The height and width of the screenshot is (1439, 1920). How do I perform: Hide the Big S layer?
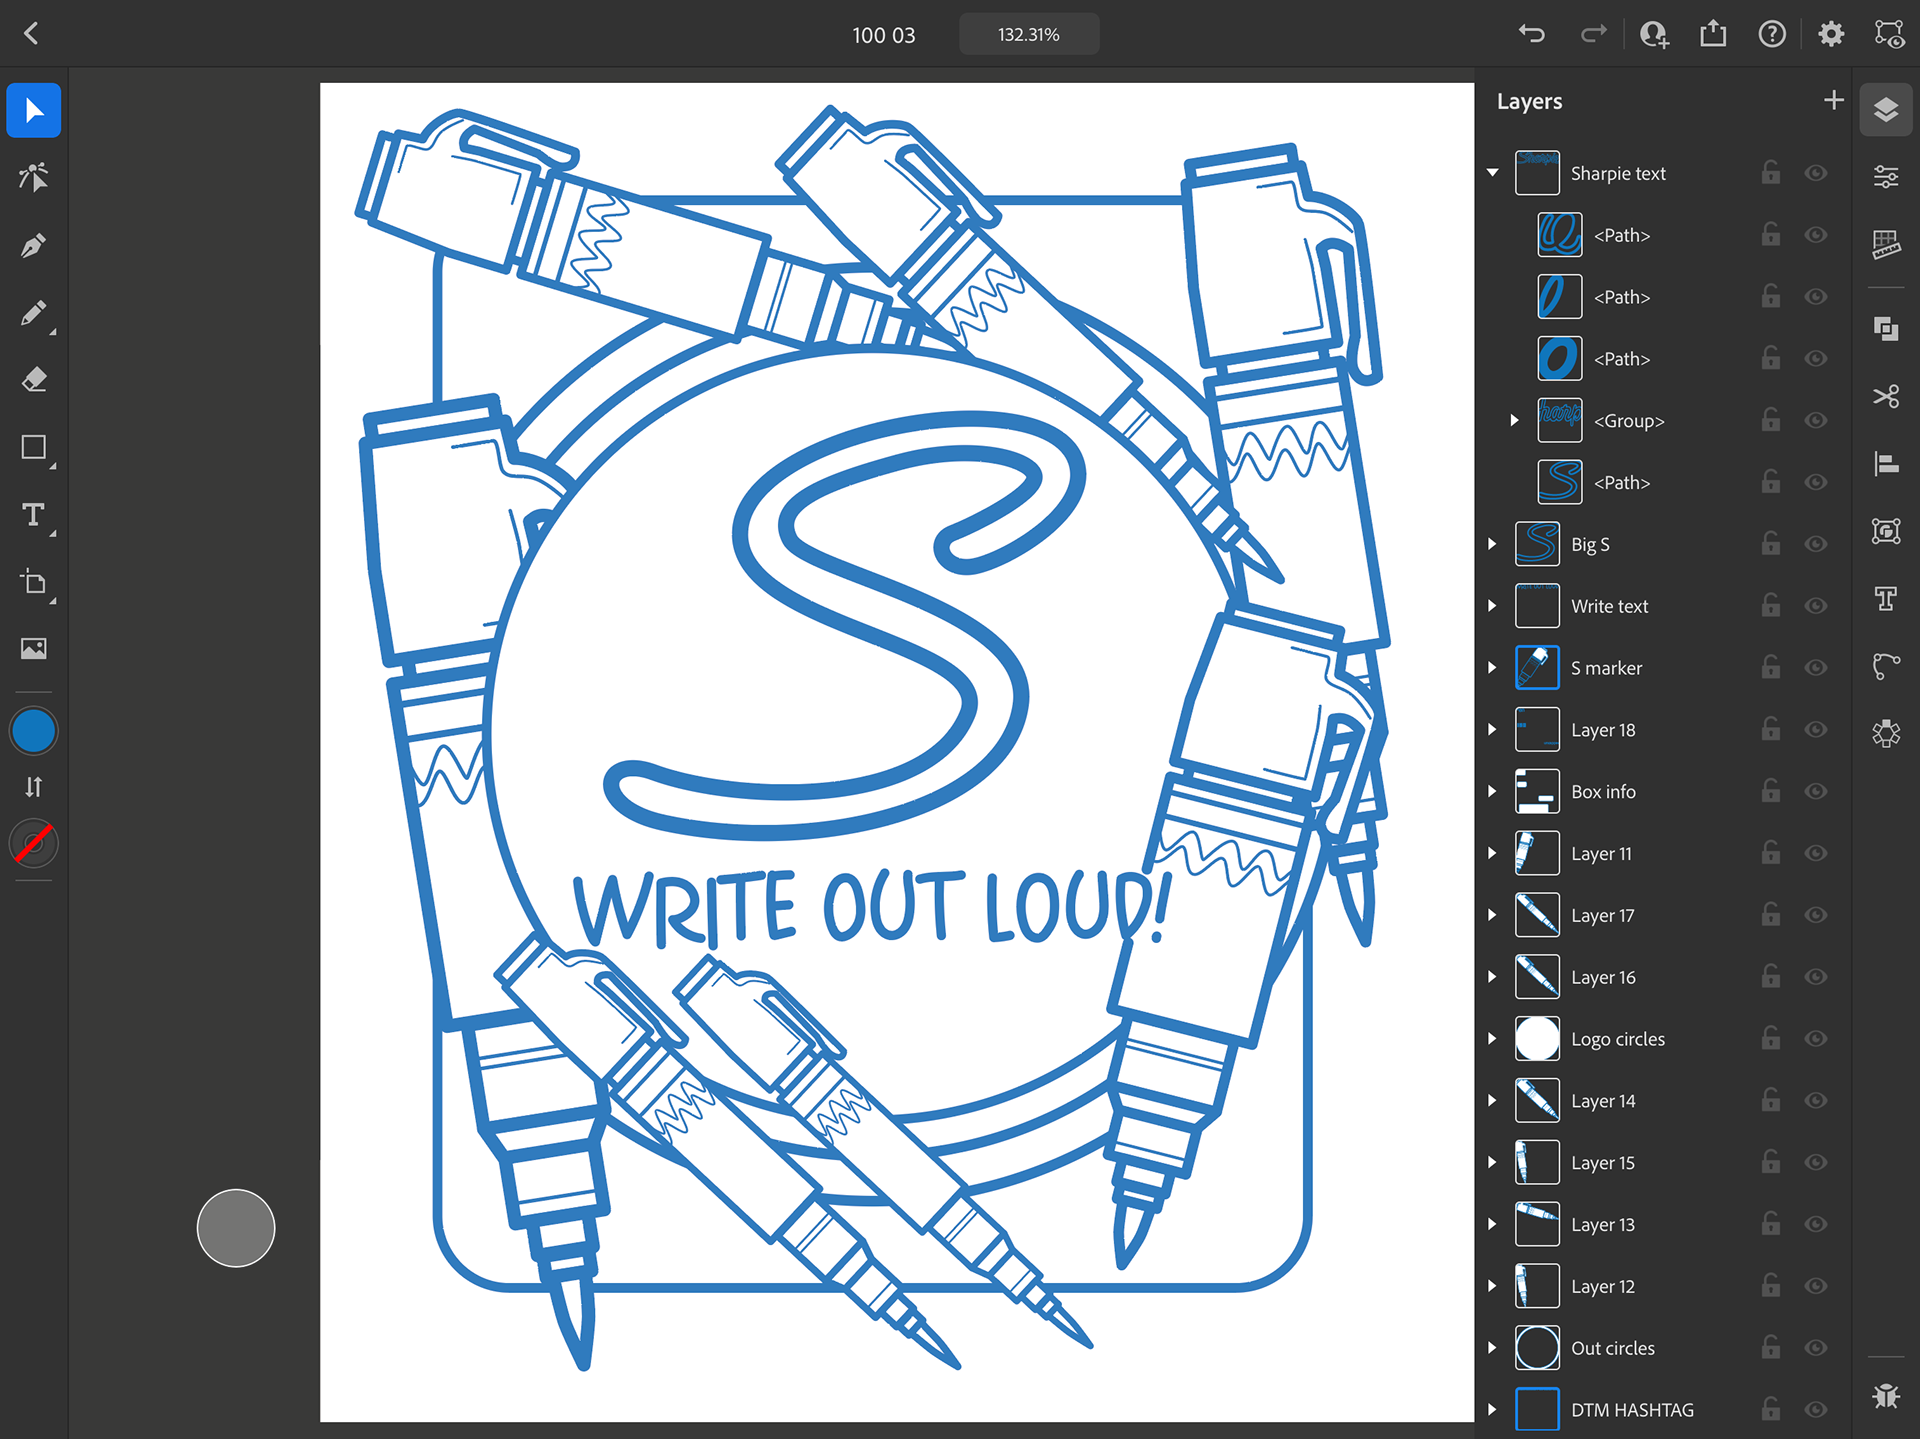click(1816, 544)
